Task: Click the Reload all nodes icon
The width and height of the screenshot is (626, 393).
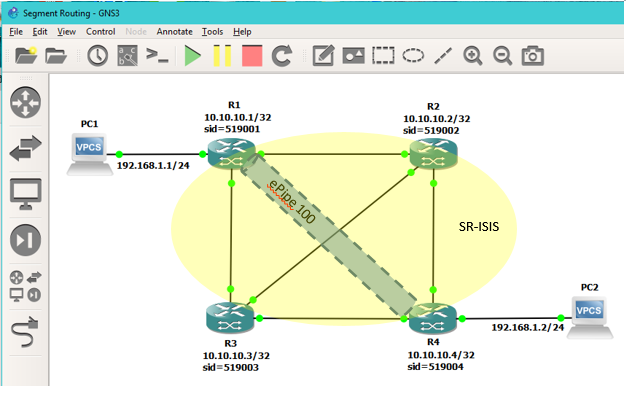Action: point(282,56)
